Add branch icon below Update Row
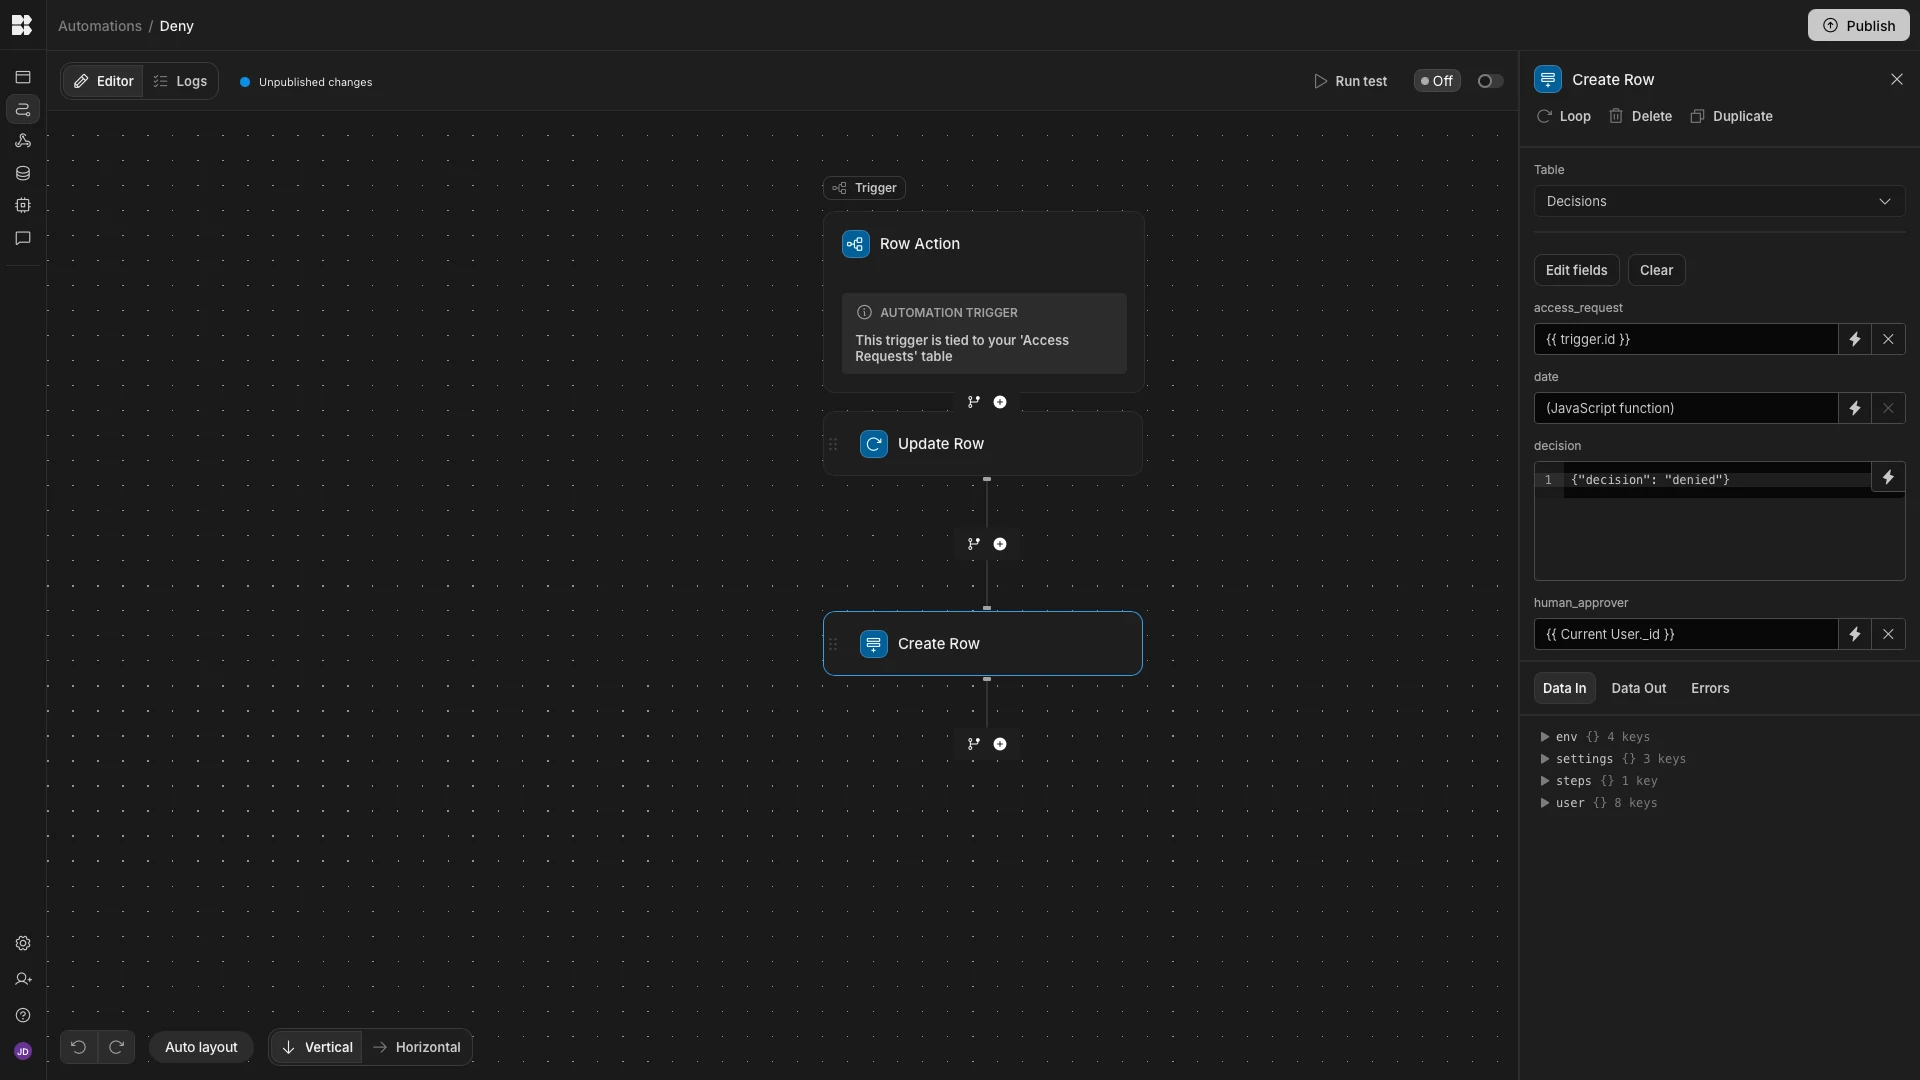Image resolution: width=1920 pixels, height=1080 pixels. tap(974, 544)
